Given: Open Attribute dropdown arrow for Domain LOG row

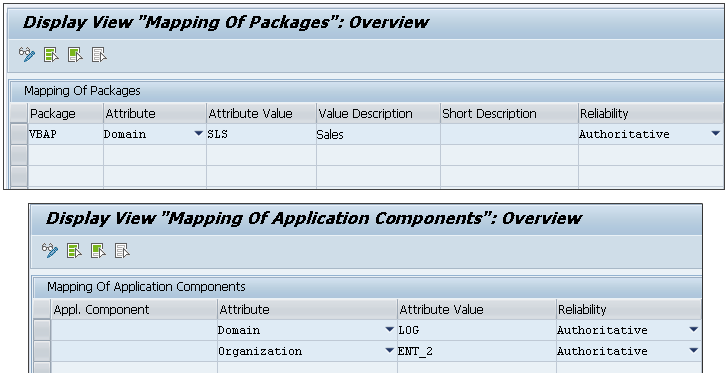Looking at the screenshot, I should (x=390, y=329).
